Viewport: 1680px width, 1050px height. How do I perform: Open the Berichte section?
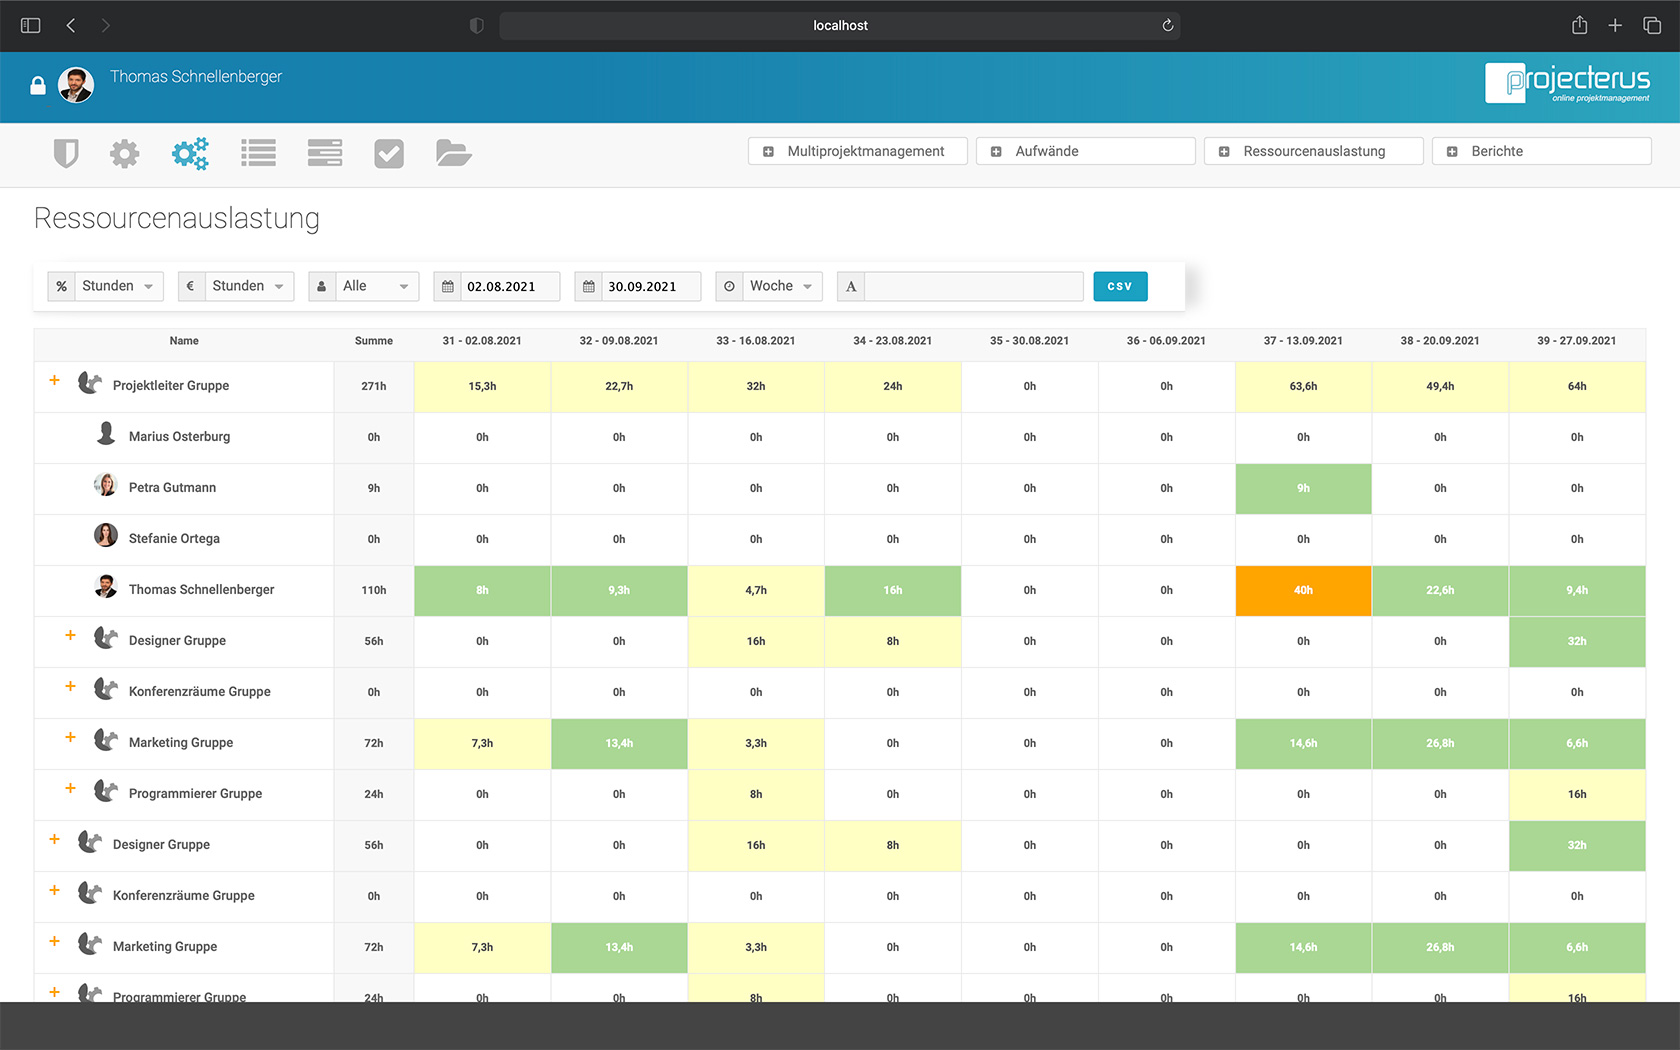(1540, 151)
